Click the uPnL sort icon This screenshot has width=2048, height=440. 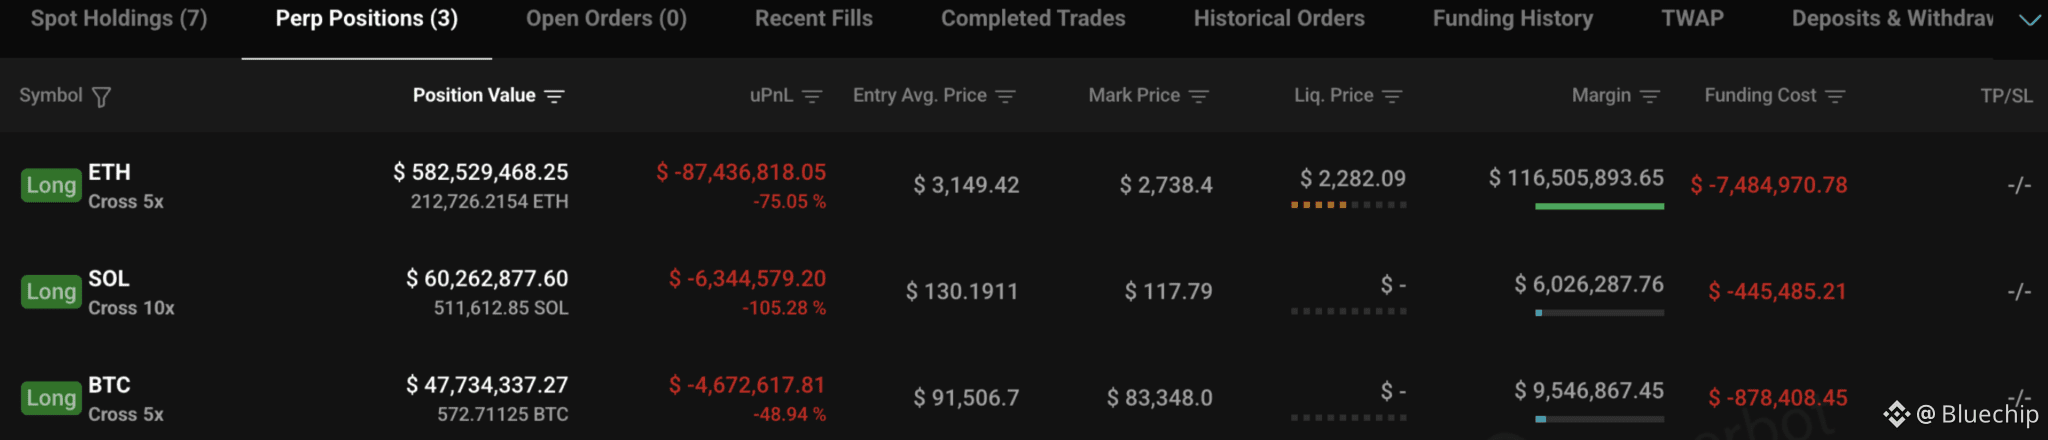812,96
